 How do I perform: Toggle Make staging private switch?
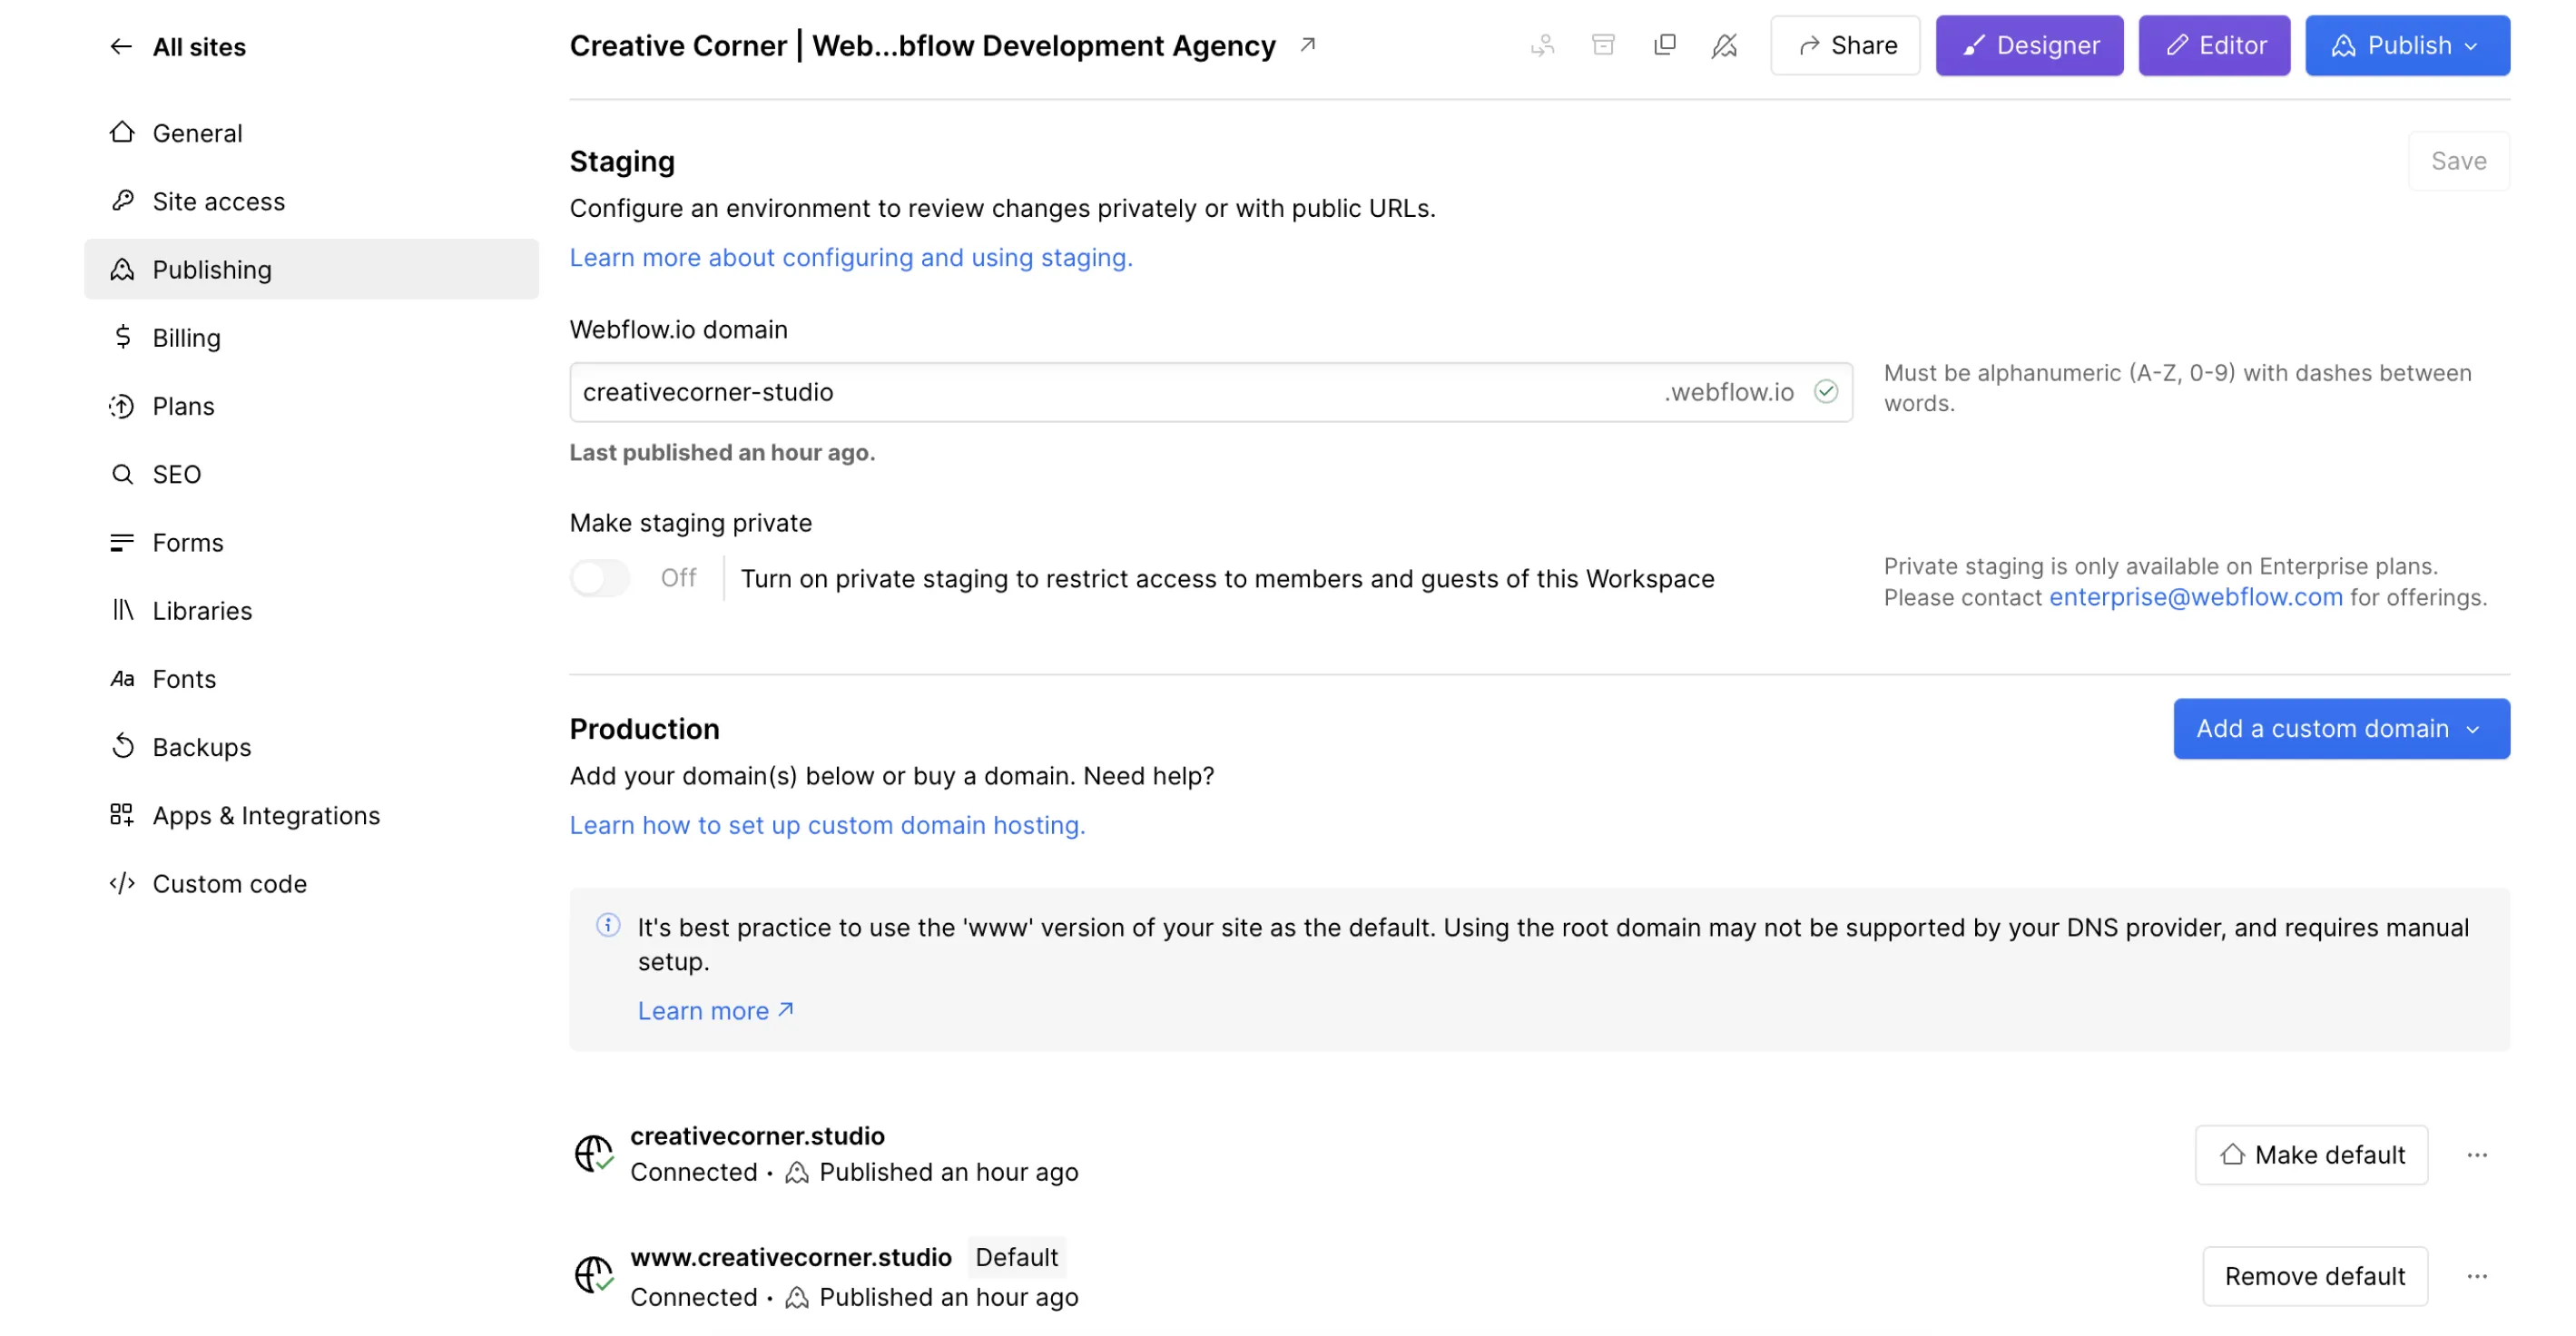[x=600, y=577]
